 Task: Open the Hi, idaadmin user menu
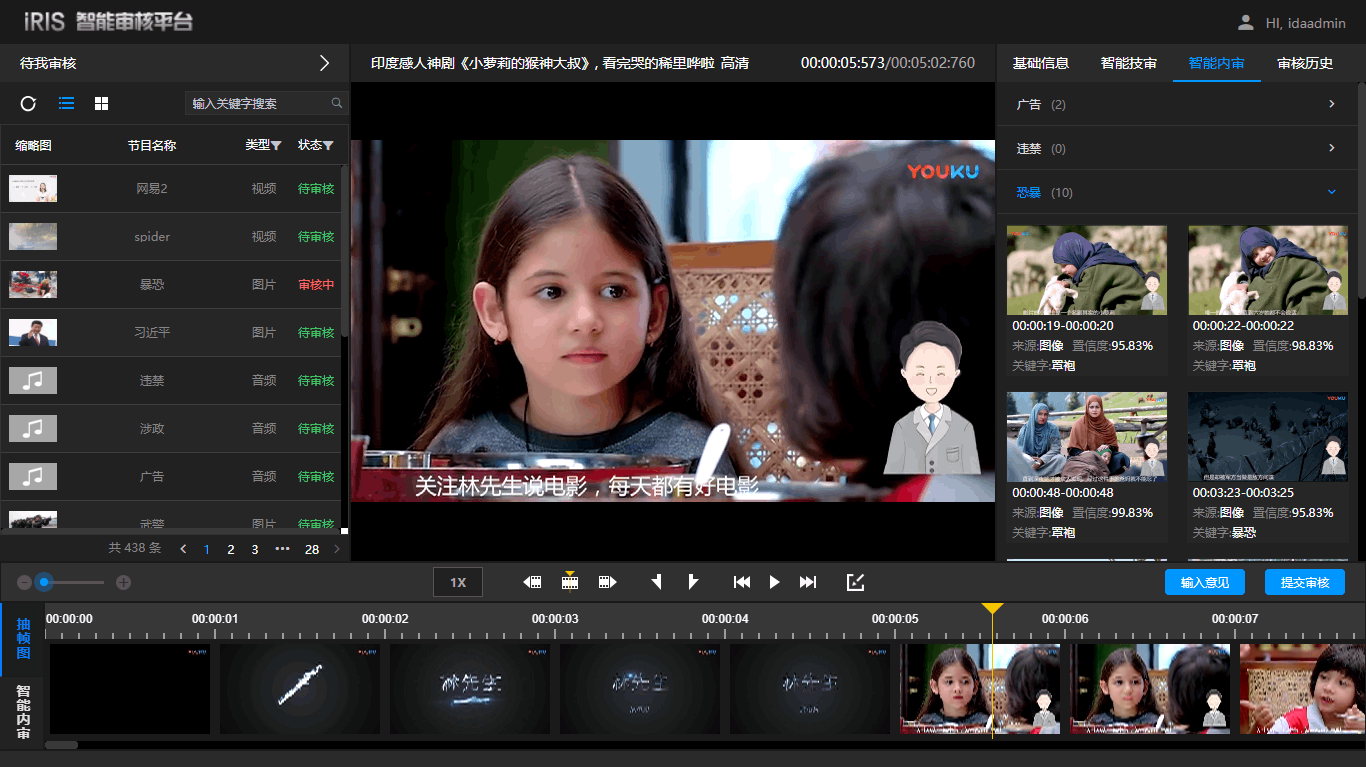click(x=1306, y=23)
